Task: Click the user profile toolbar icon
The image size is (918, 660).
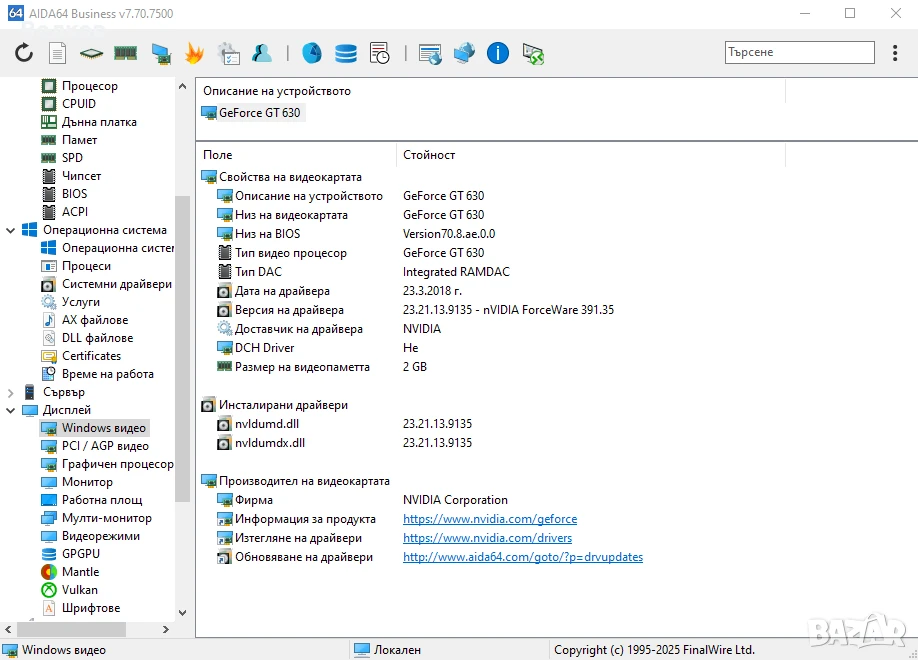Action: click(262, 53)
